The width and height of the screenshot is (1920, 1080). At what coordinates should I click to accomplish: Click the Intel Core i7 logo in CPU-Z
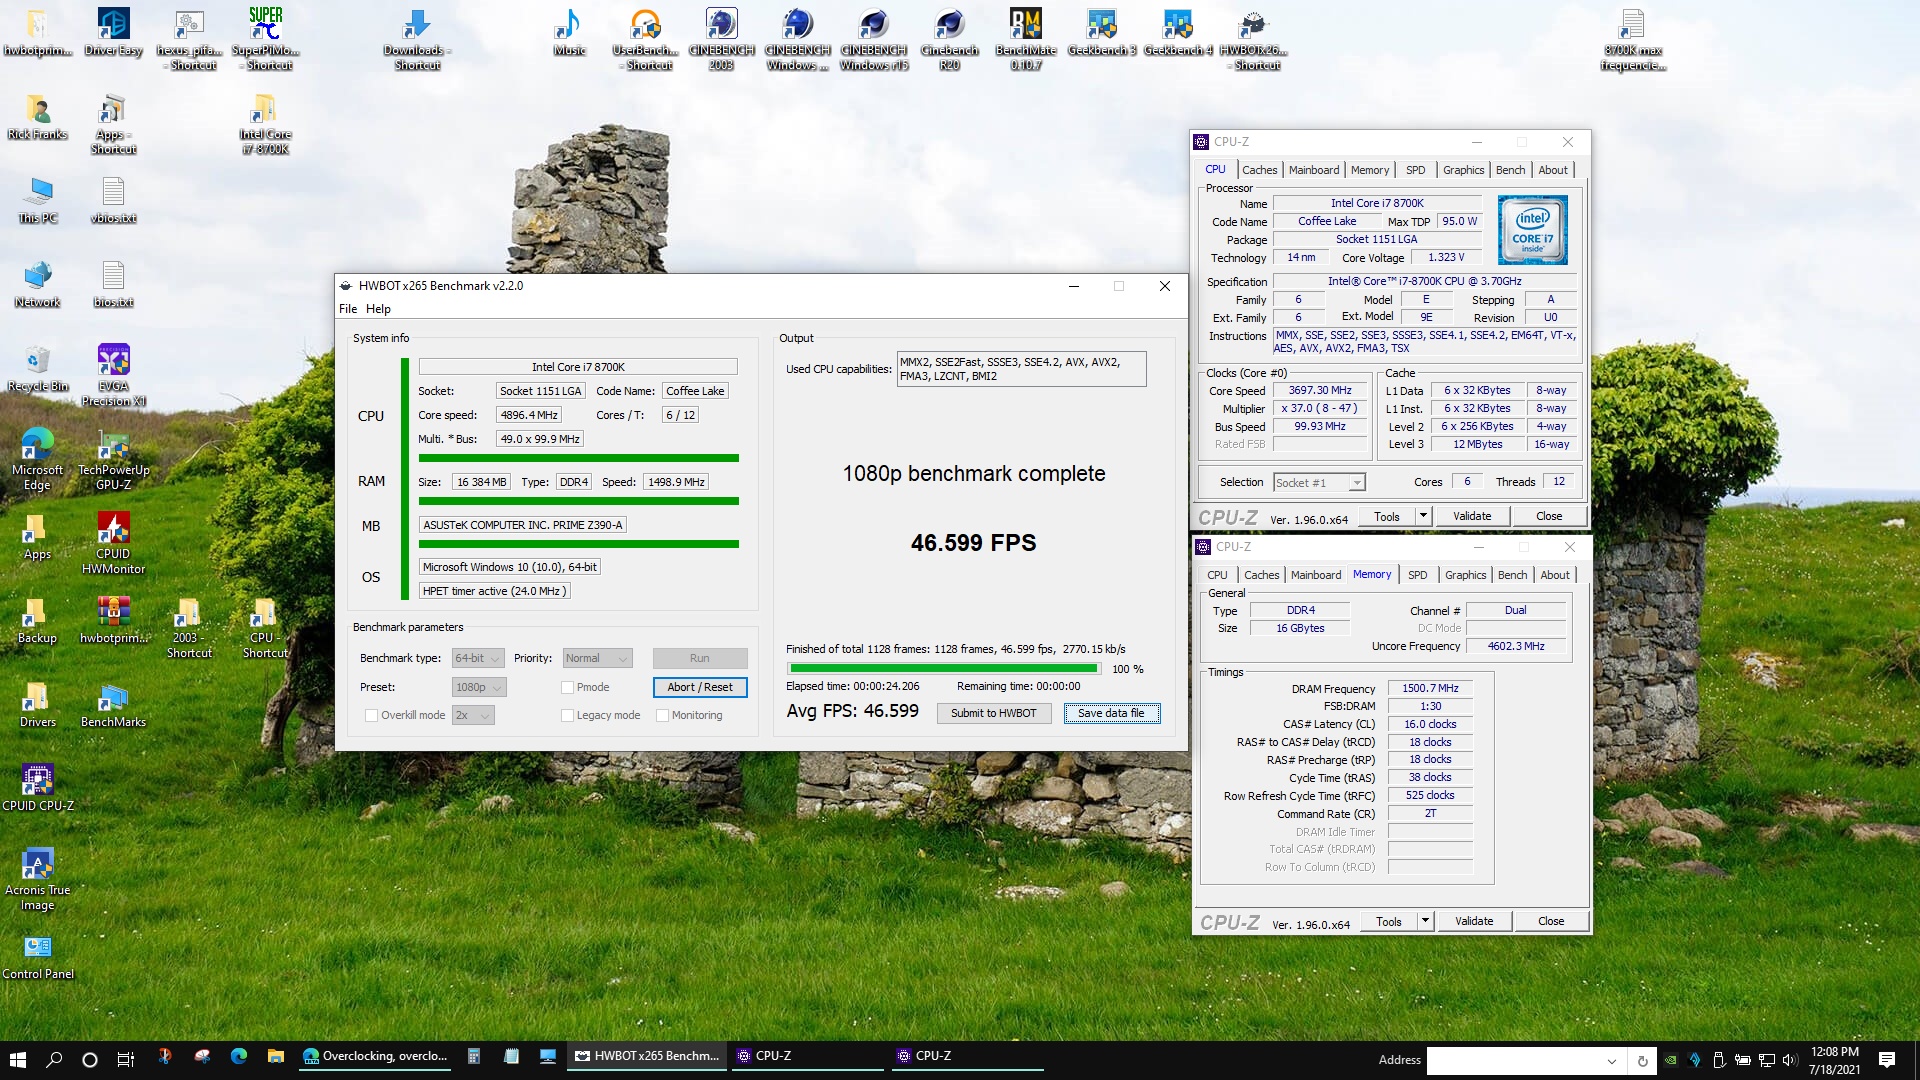(1532, 230)
